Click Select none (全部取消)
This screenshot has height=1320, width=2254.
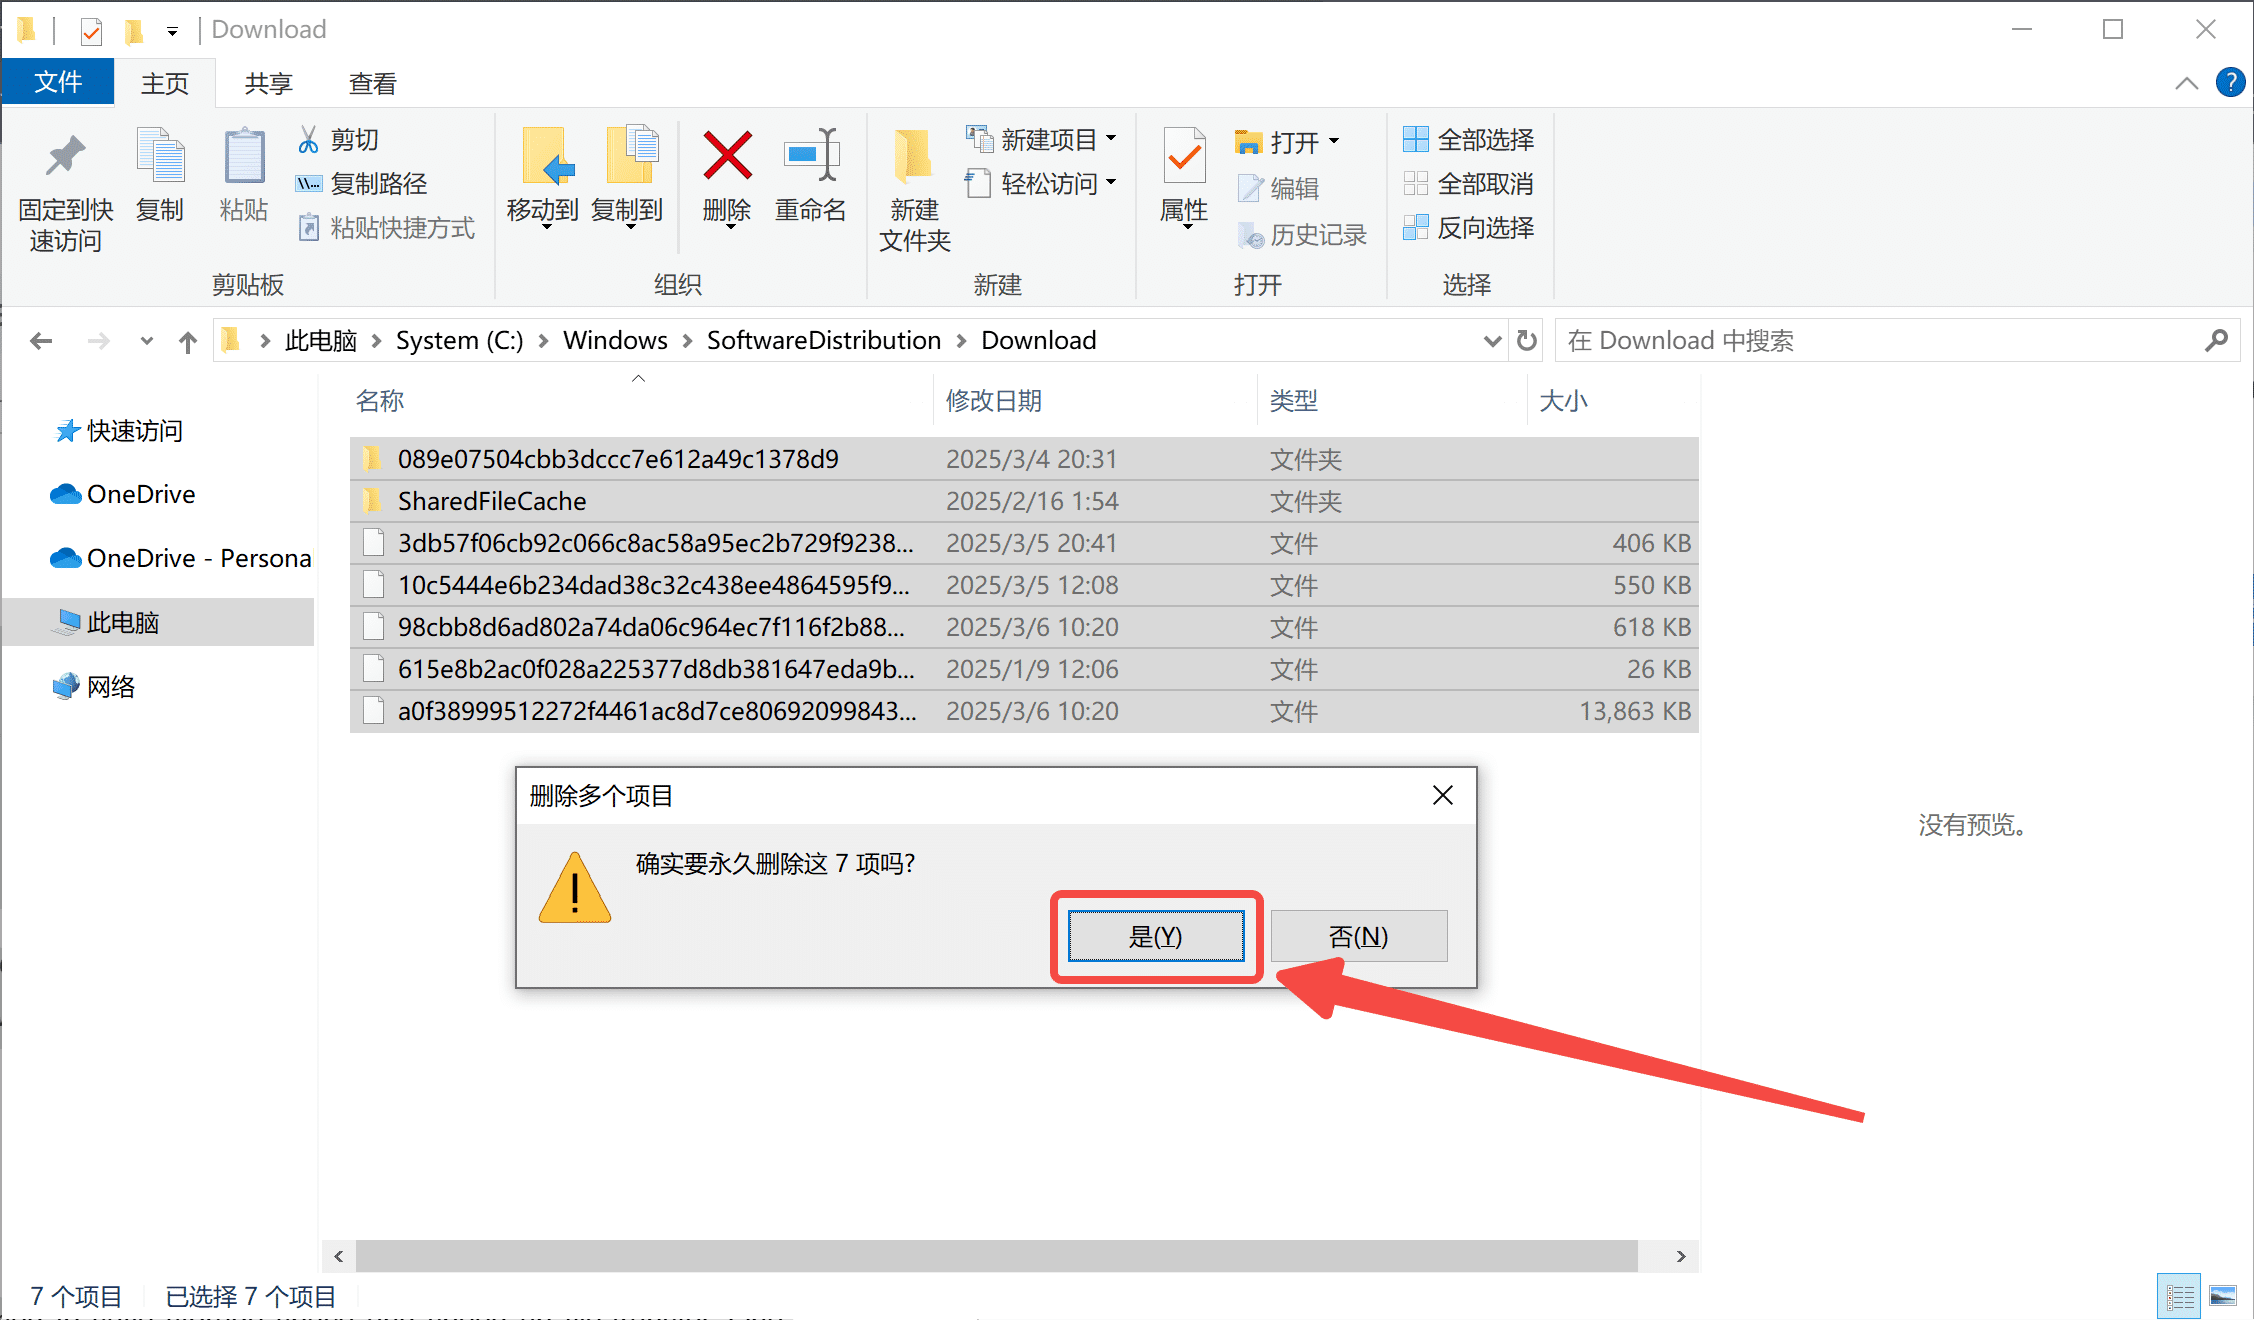pos(1468,184)
